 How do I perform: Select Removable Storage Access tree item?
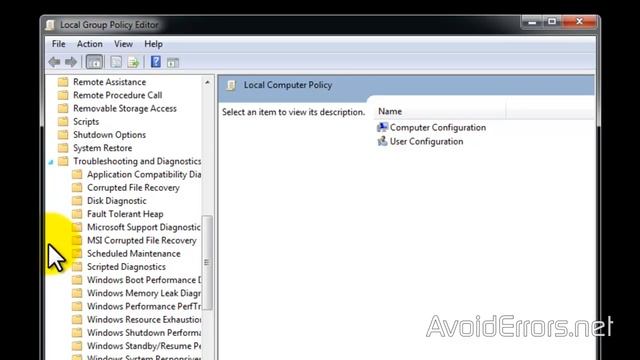point(124,108)
